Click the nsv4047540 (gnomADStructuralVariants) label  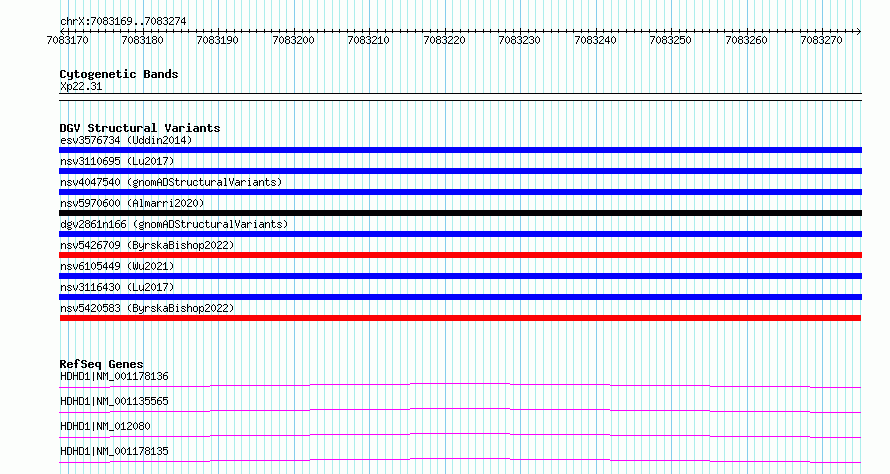point(171,182)
